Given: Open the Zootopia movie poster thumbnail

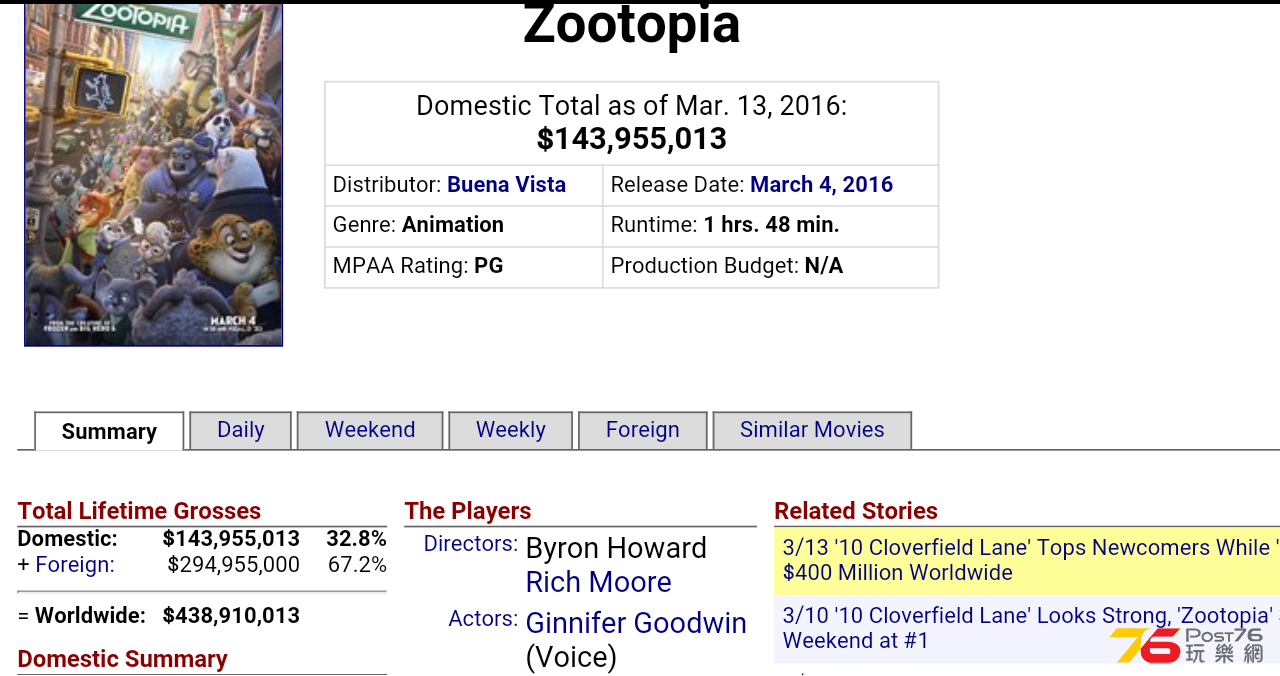Looking at the screenshot, I should coord(153,175).
